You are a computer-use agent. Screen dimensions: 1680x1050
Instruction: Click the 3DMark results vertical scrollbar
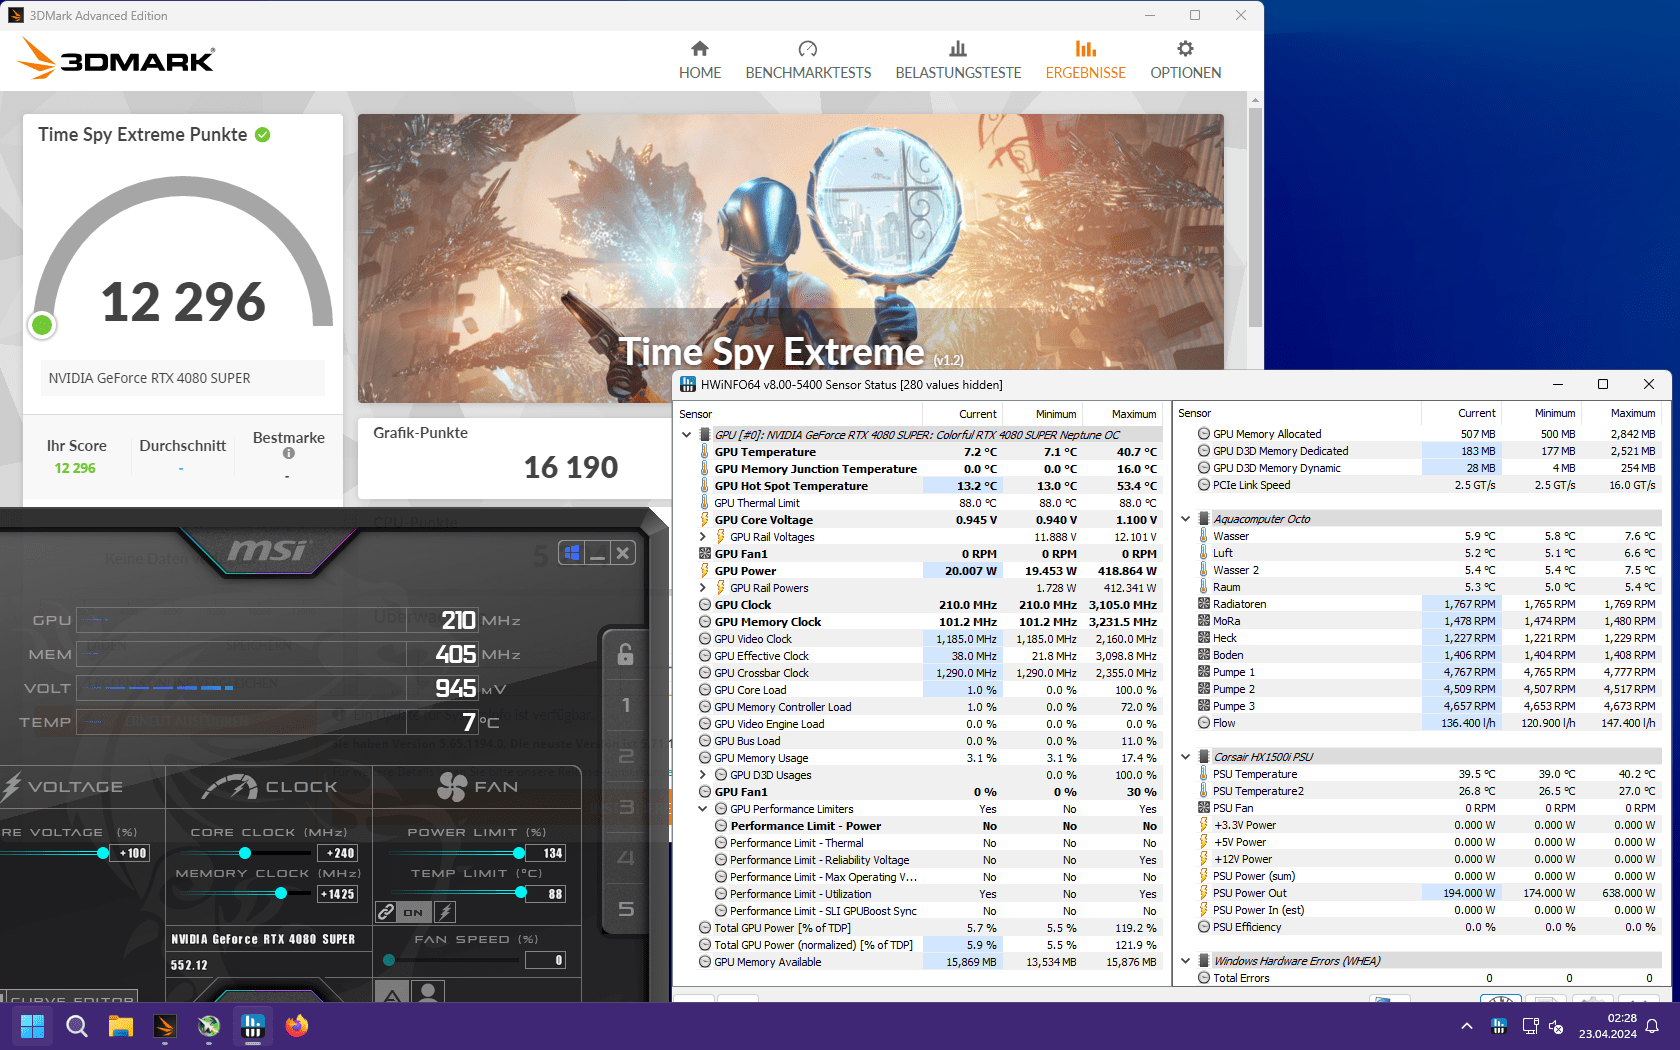click(x=1255, y=218)
